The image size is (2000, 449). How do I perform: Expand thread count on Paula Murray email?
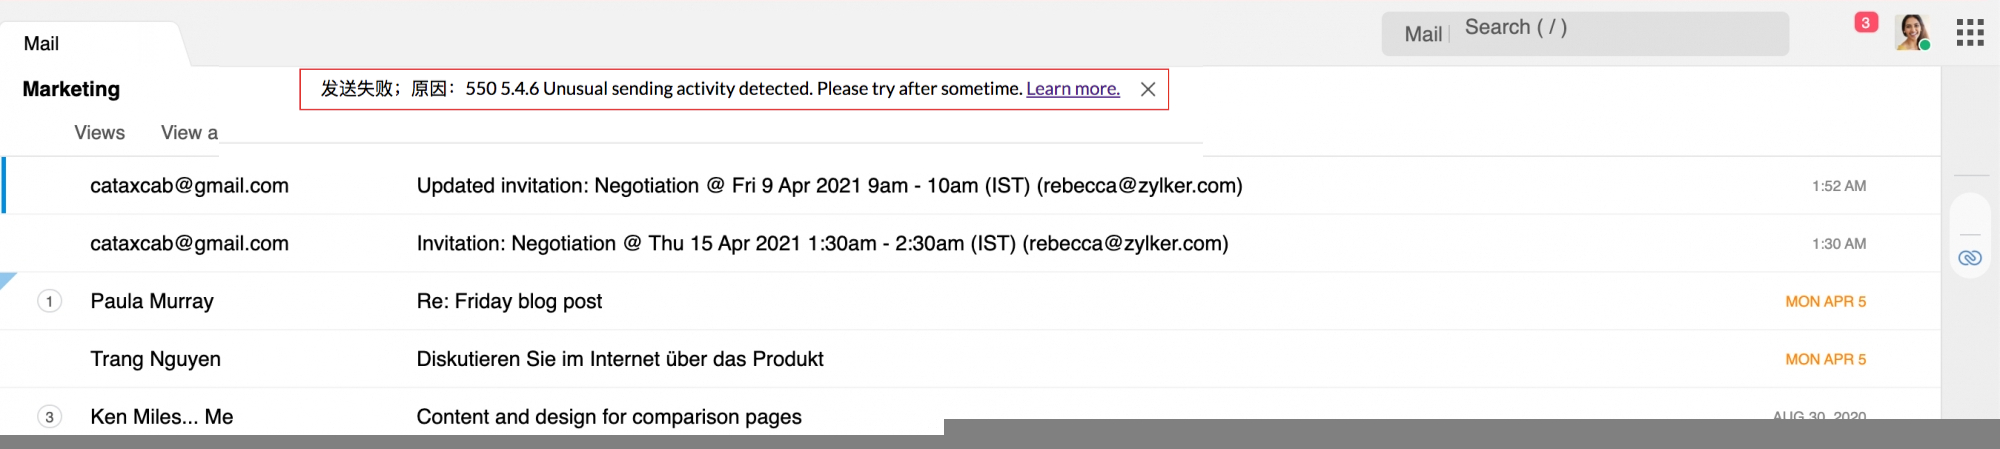(49, 301)
